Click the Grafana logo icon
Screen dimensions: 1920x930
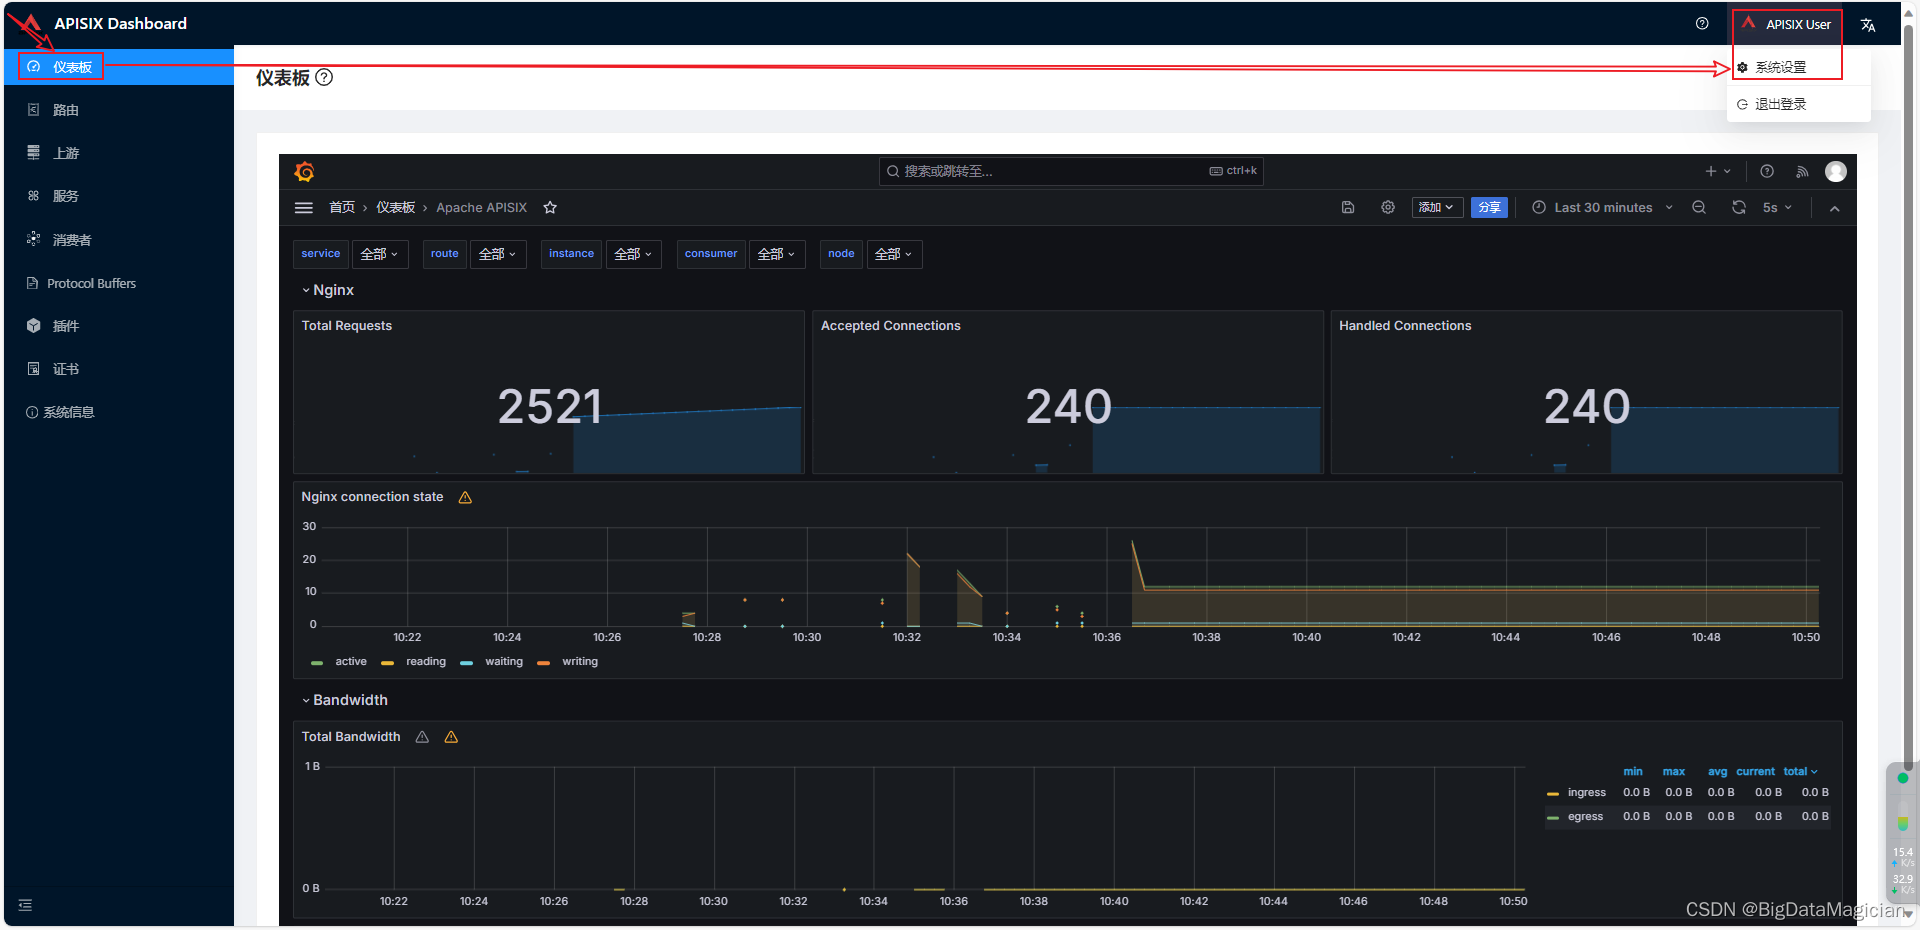tap(304, 171)
